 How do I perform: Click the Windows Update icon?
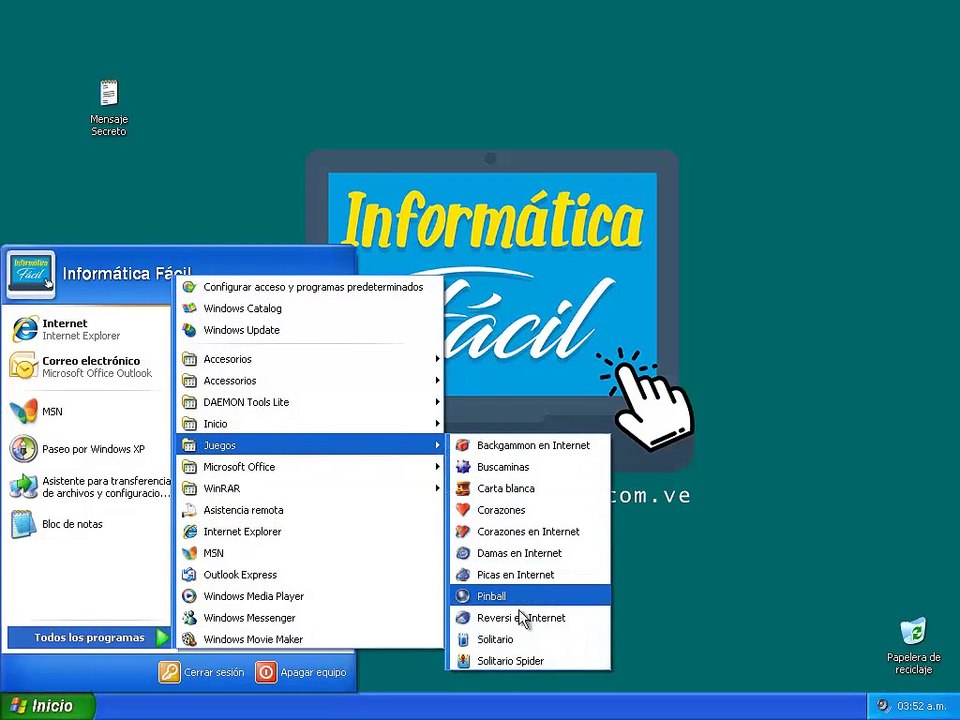pyautogui.click(x=190, y=330)
